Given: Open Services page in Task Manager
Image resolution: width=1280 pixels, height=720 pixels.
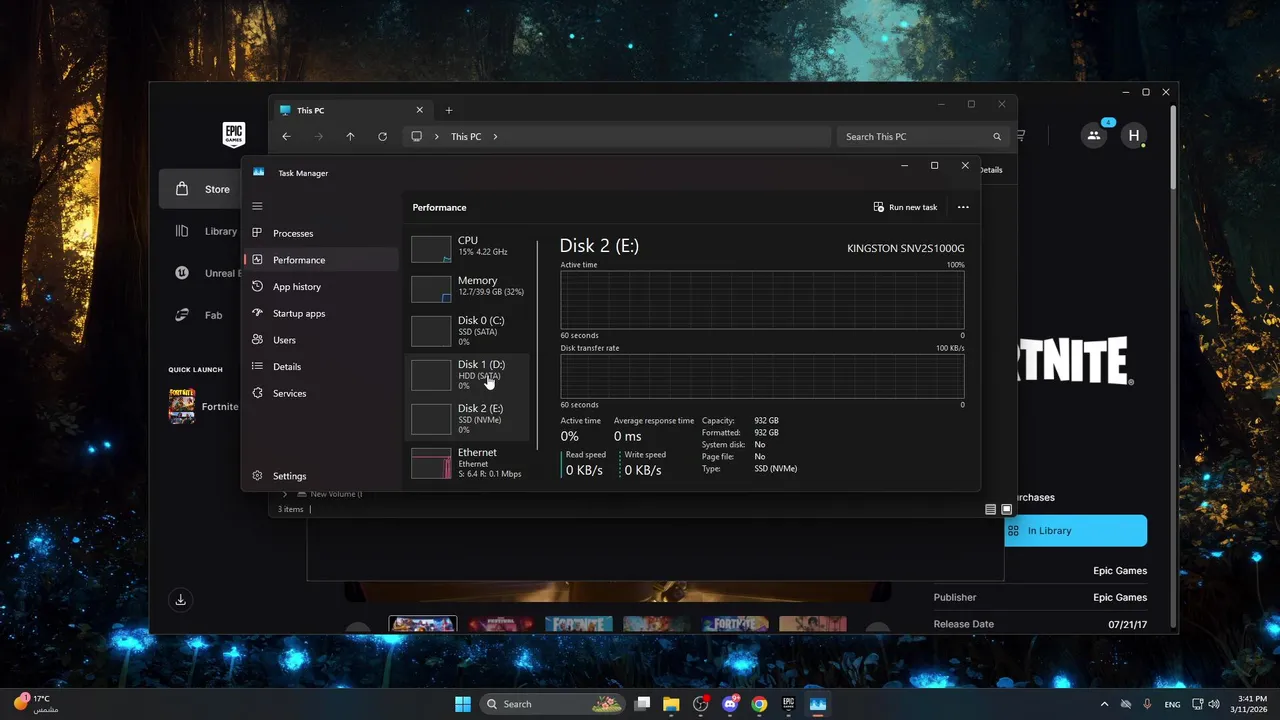Looking at the screenshot, I should 320,393.
